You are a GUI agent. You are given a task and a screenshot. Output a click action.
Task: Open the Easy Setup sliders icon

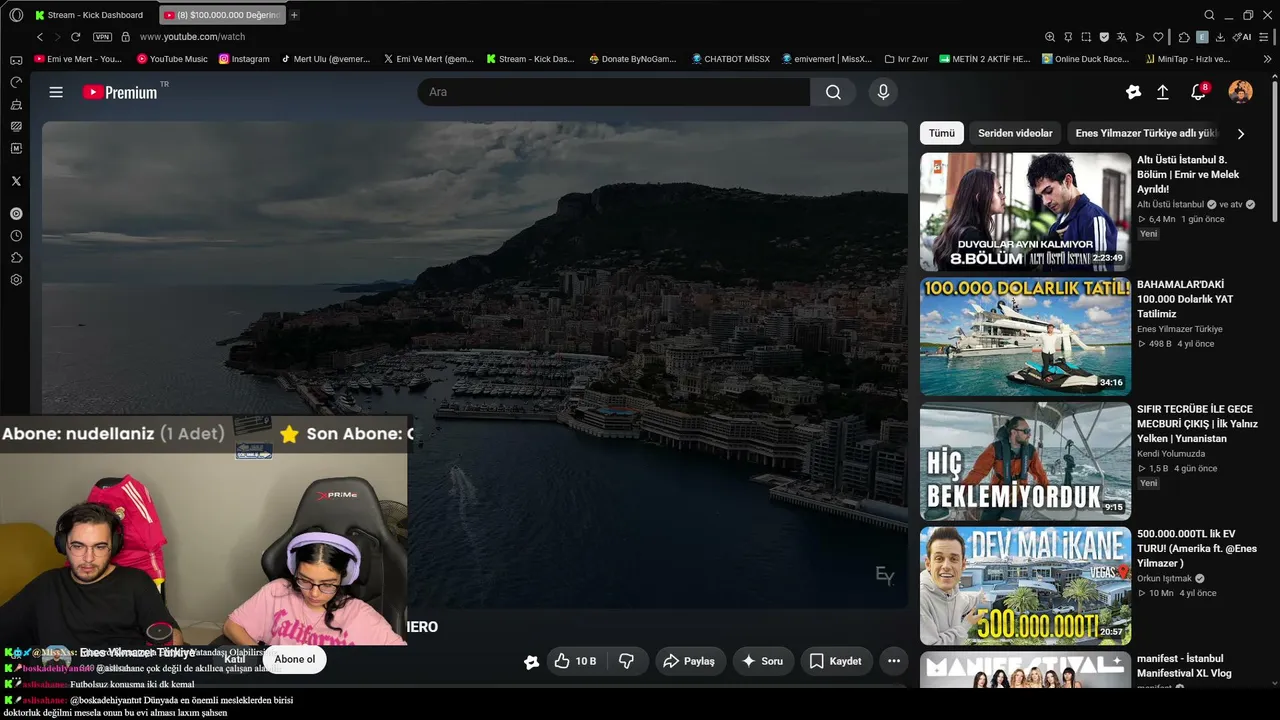pos(1264,37)
